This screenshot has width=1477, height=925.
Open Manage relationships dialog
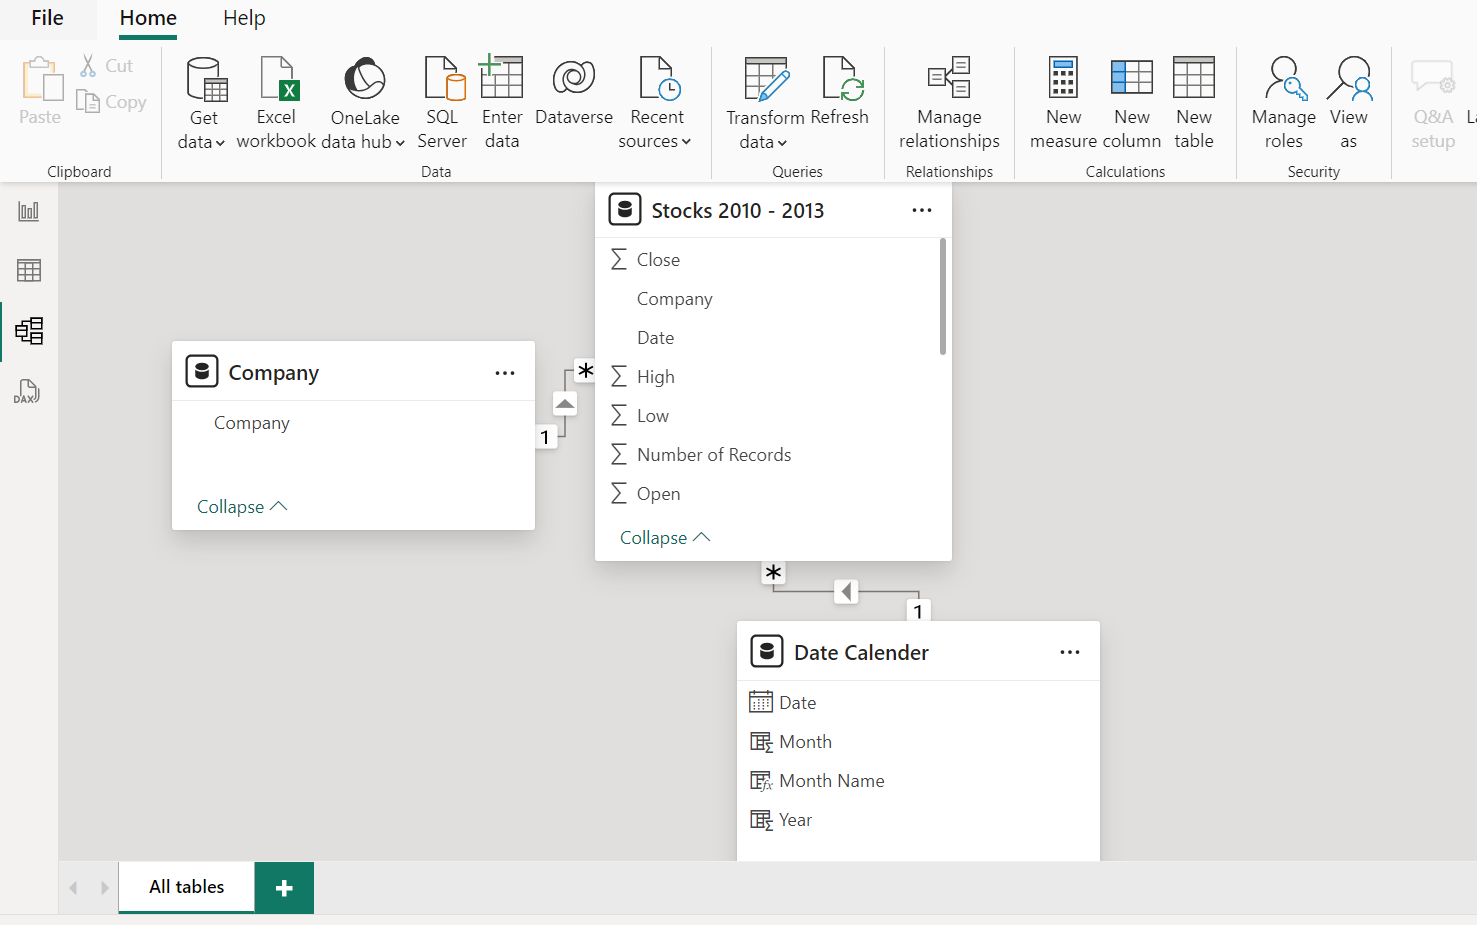[x=949, y=103]
